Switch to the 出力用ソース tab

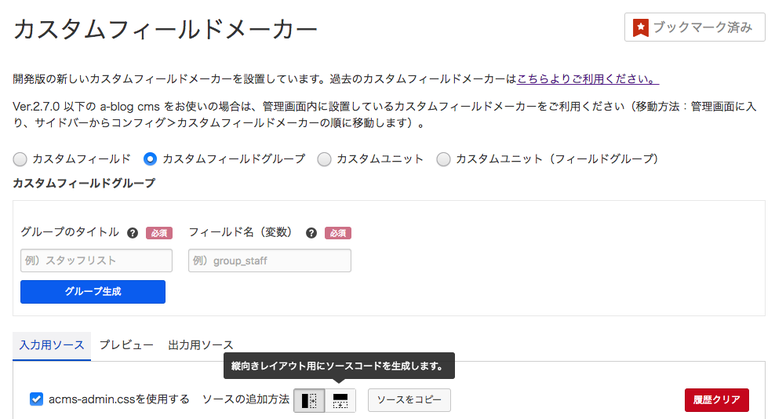200,344
